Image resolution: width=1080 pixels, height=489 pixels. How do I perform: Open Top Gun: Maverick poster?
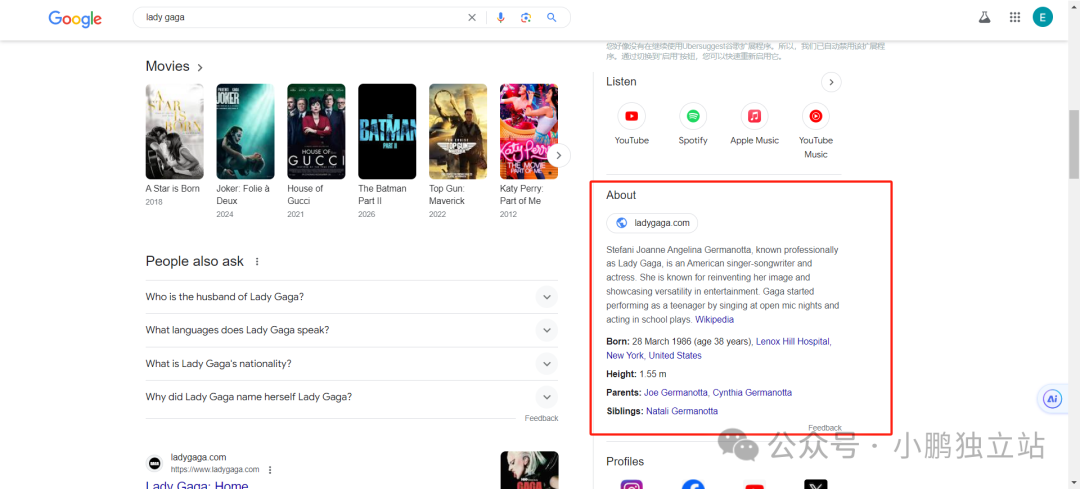tap(458, 132)
